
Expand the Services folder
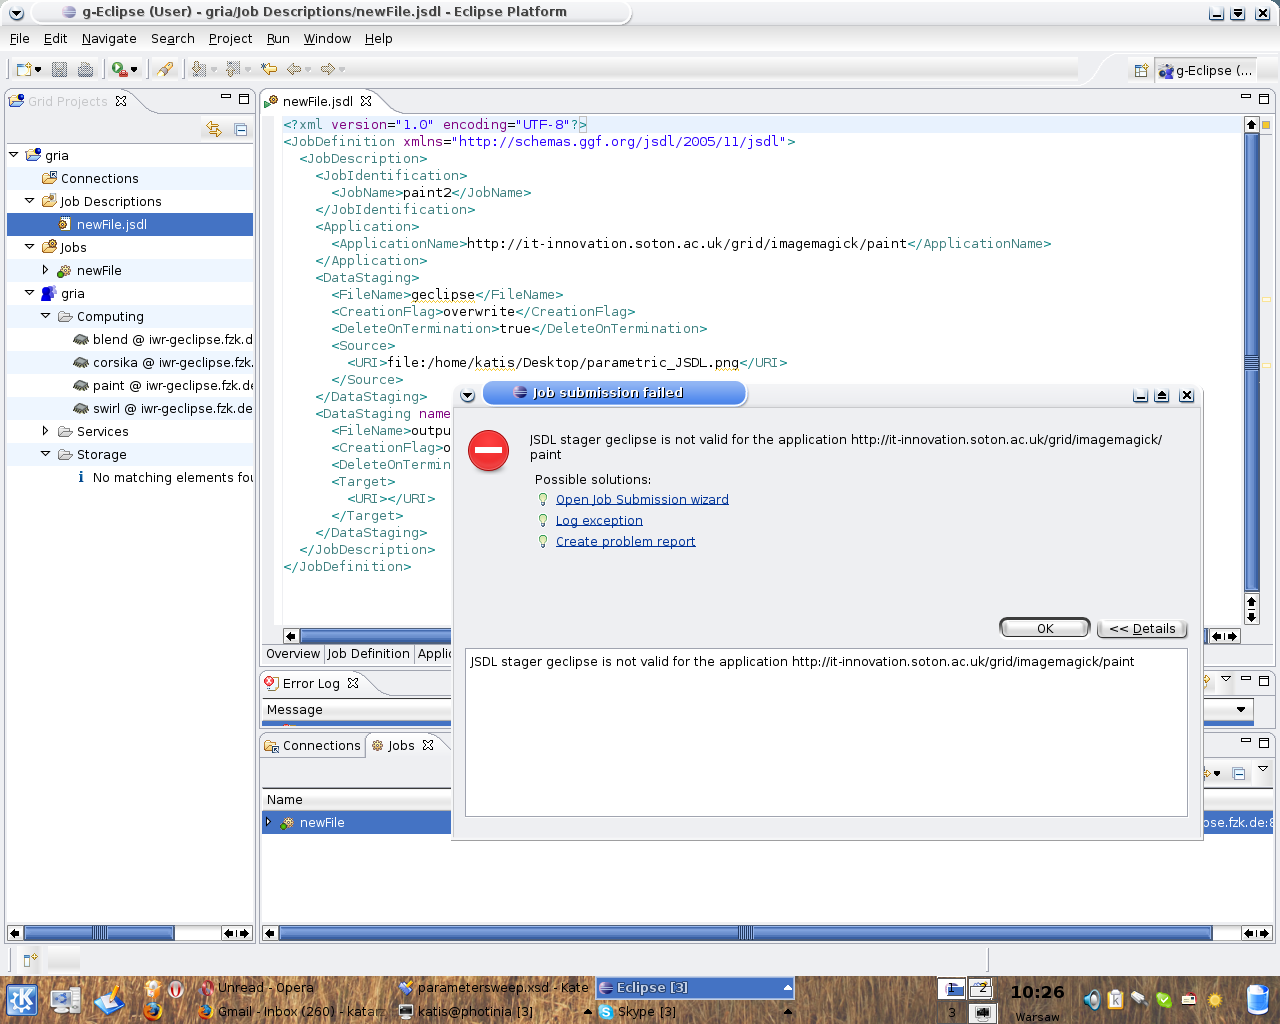click(45, 431)
